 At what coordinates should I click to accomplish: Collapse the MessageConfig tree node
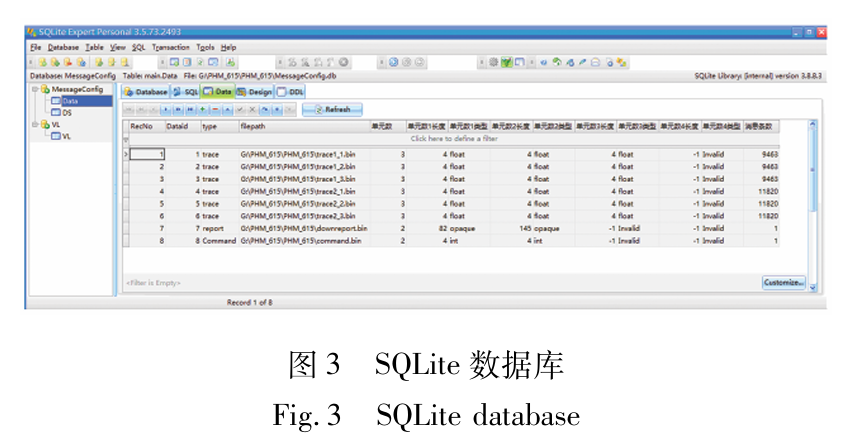tap(35, 89)
